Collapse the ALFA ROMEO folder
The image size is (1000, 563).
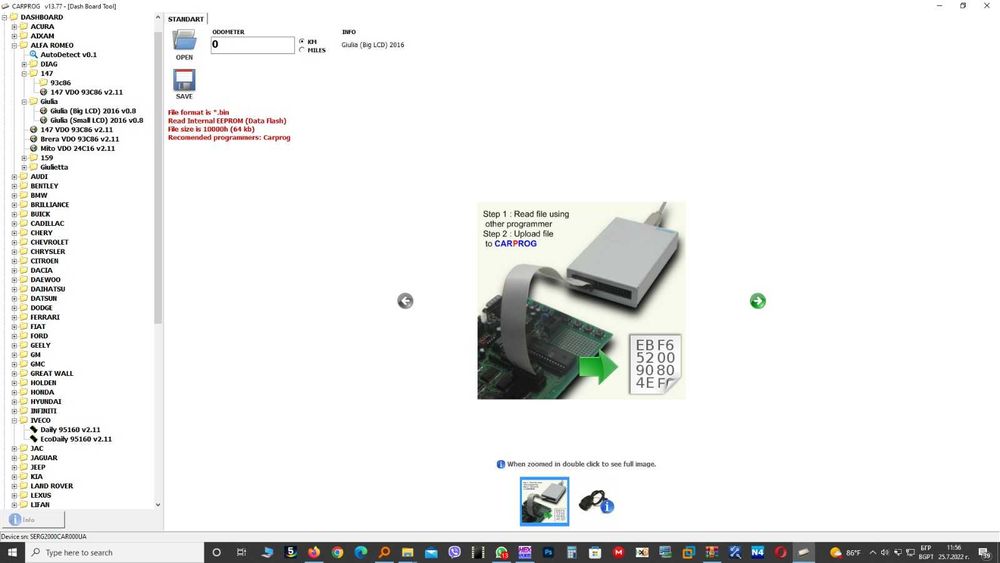14,45
